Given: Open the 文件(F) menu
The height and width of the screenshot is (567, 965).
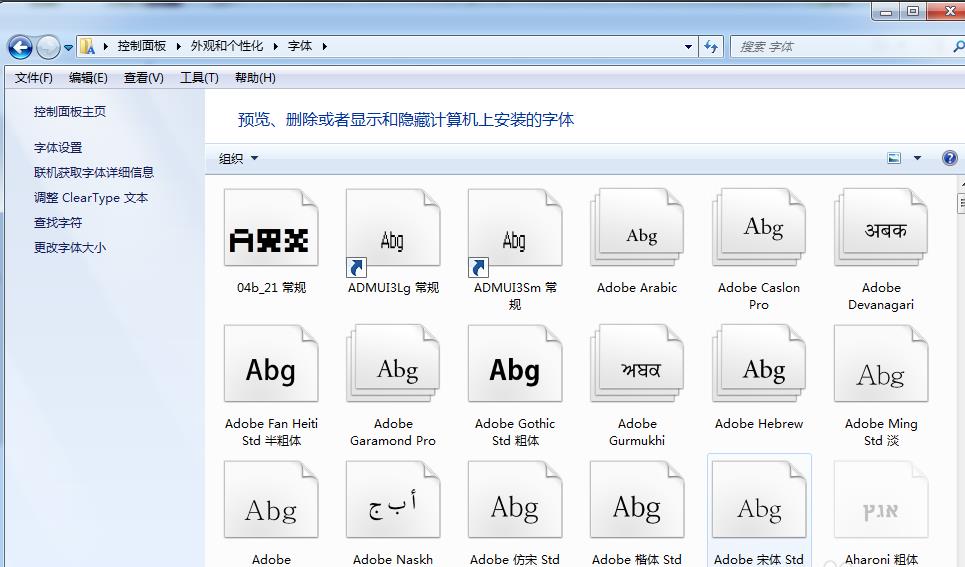Looking at the screenshot, I should coord(34,78).
